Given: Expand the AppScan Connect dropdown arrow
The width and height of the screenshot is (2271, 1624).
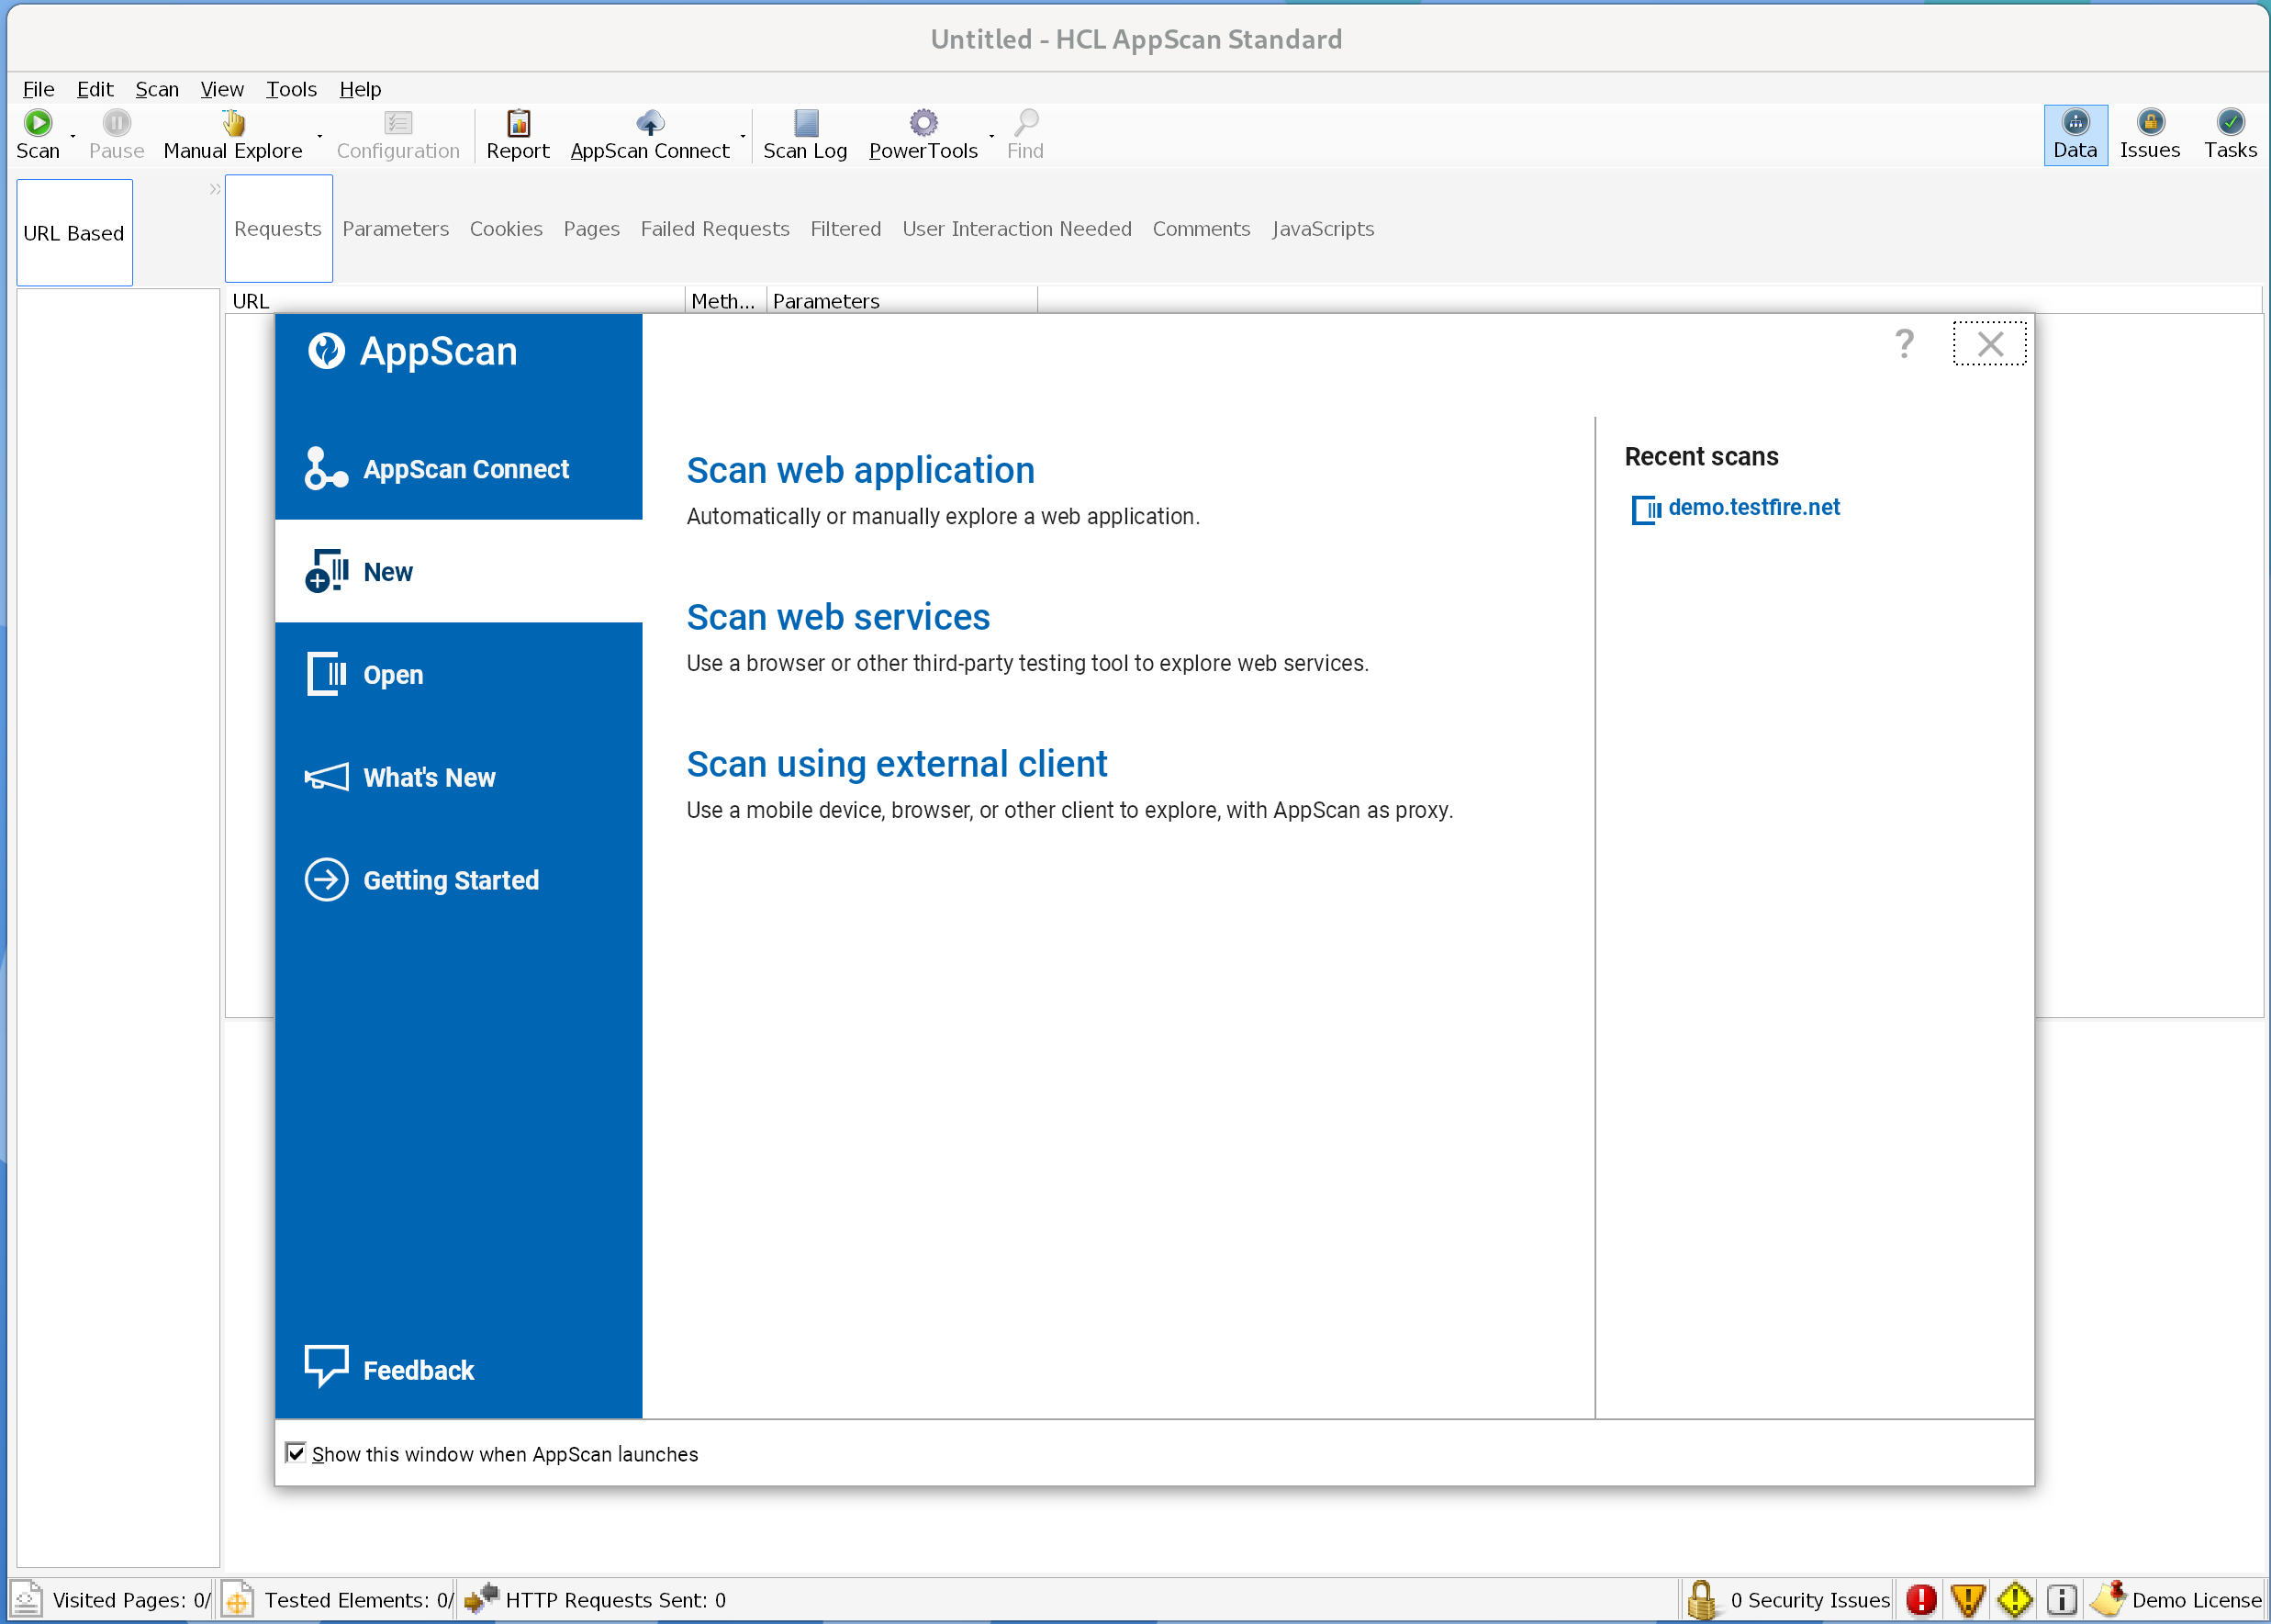Looking at the screenshot, I should (x=743, y=135).
